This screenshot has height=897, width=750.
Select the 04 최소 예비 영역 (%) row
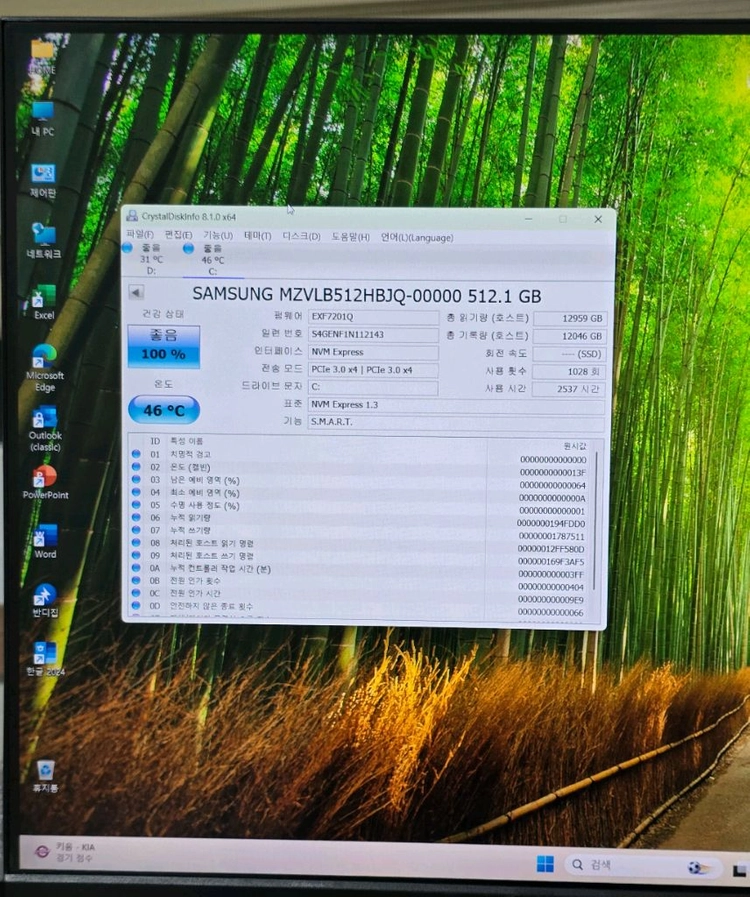click(359, 493)
